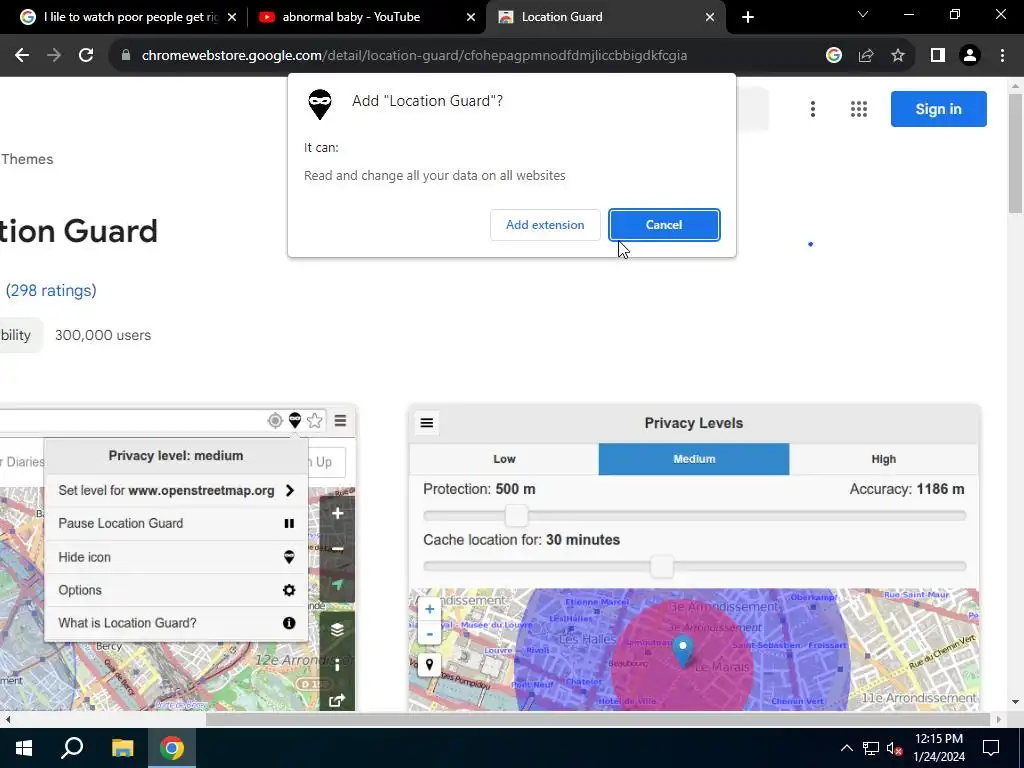Open Windows taskbar search
This screenshot has width=1024, height=768.
click(x=72, y=748)
